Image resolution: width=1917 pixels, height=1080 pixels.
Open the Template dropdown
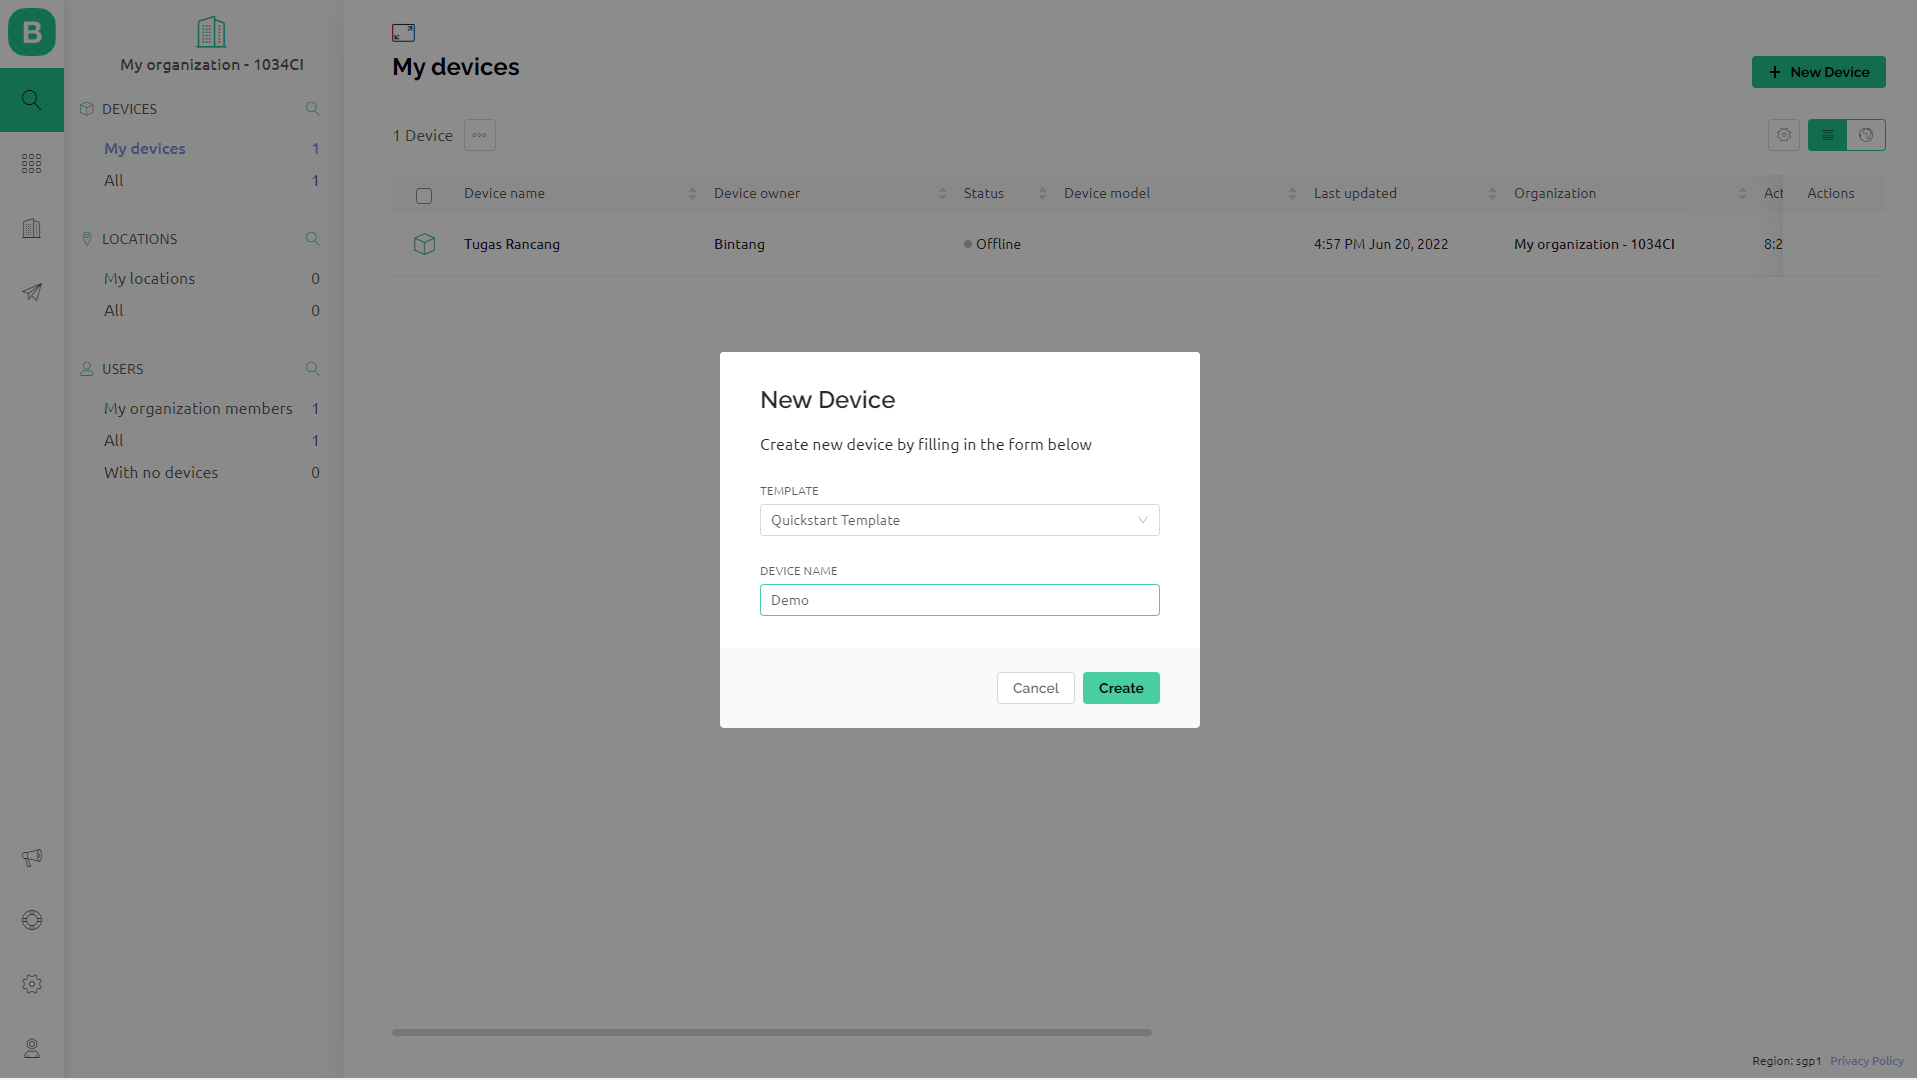pyautogui.click(x=959, y=520)
